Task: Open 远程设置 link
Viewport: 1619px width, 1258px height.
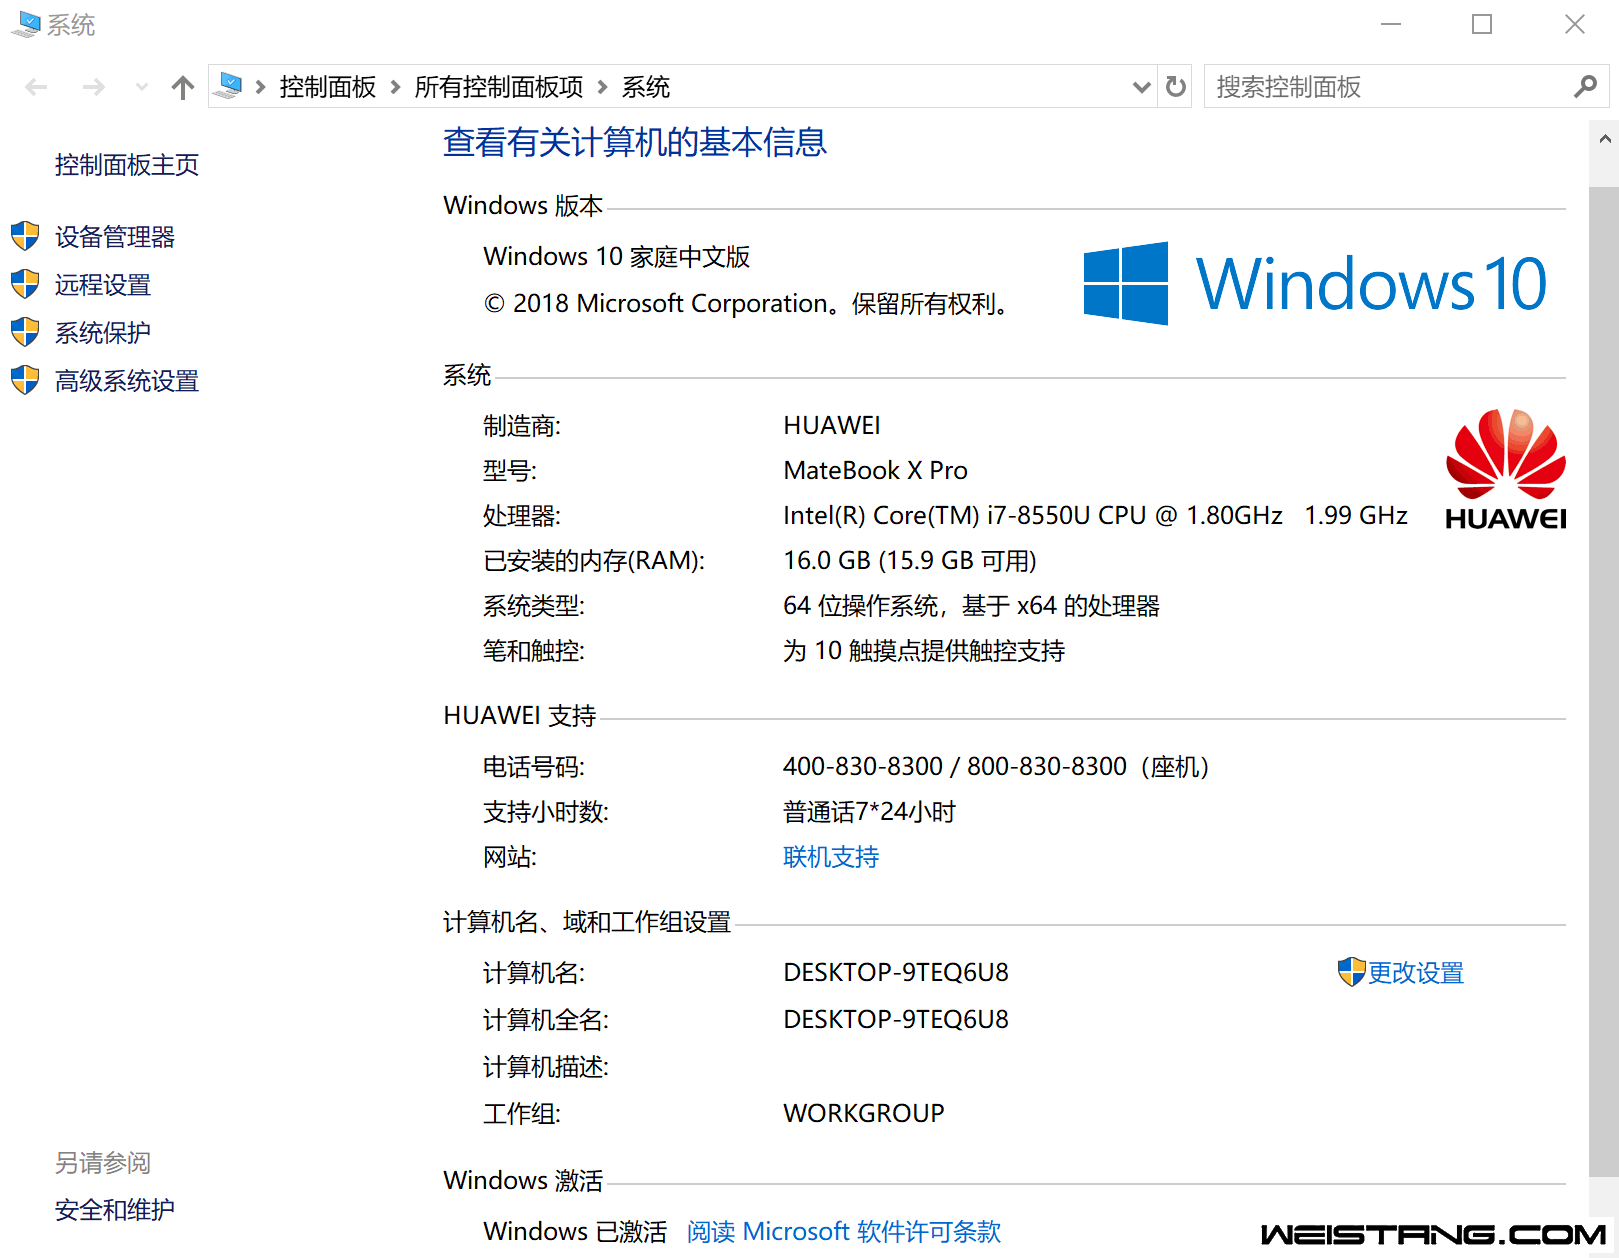Action: coord(103,285)
